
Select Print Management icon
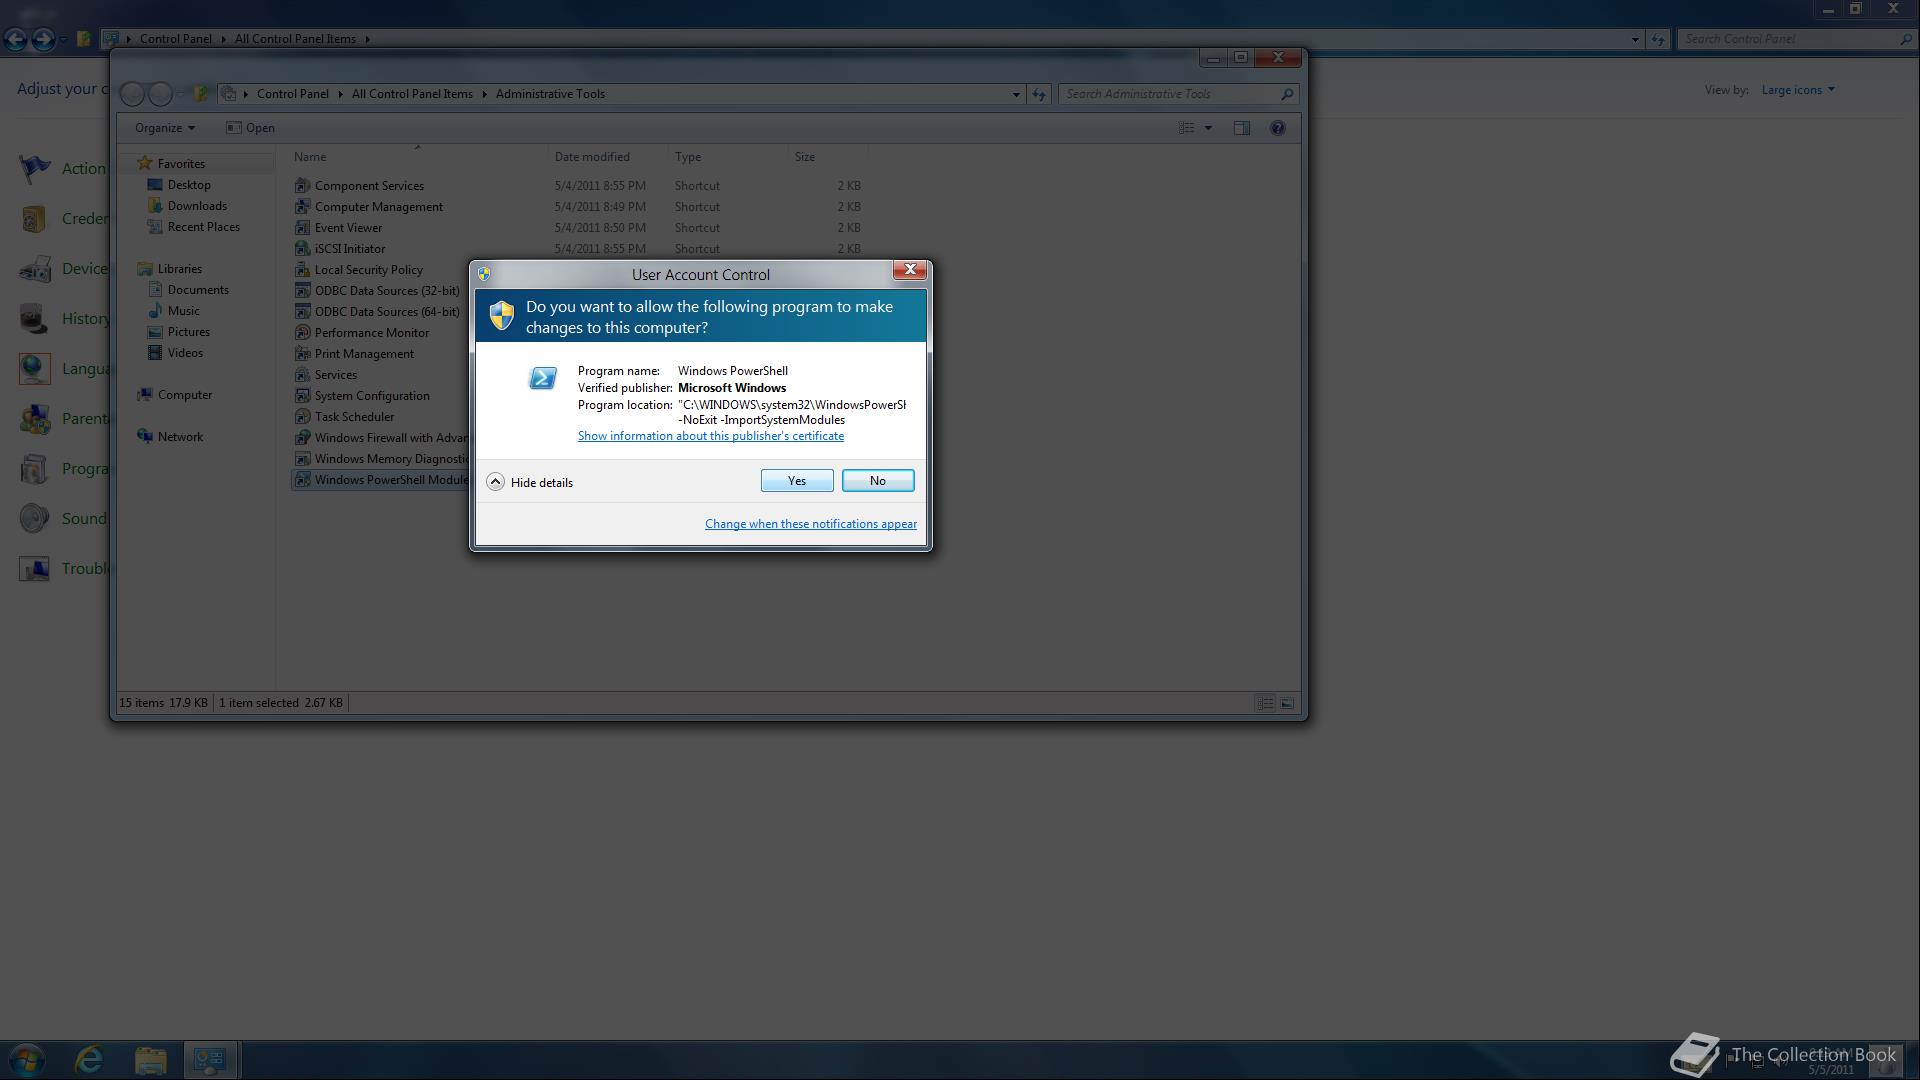[302, 354]
